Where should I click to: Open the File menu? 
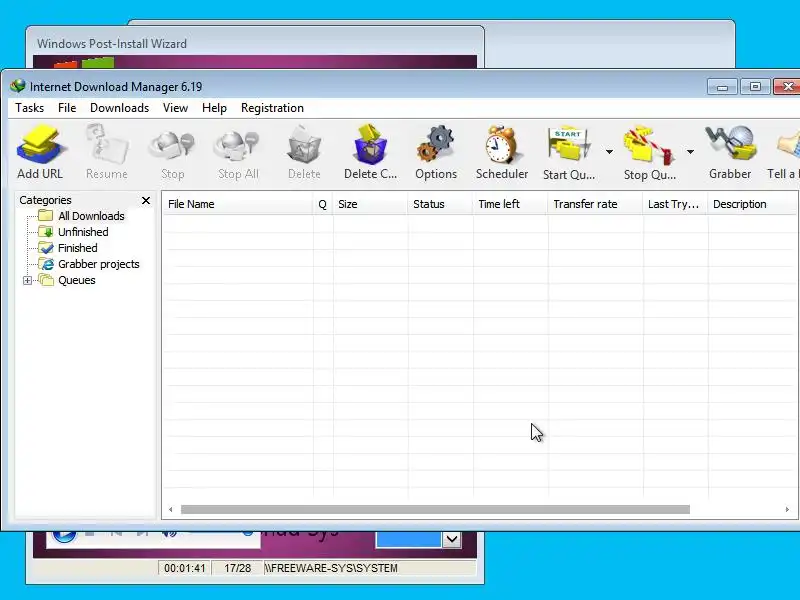click(x=67, y=108)
